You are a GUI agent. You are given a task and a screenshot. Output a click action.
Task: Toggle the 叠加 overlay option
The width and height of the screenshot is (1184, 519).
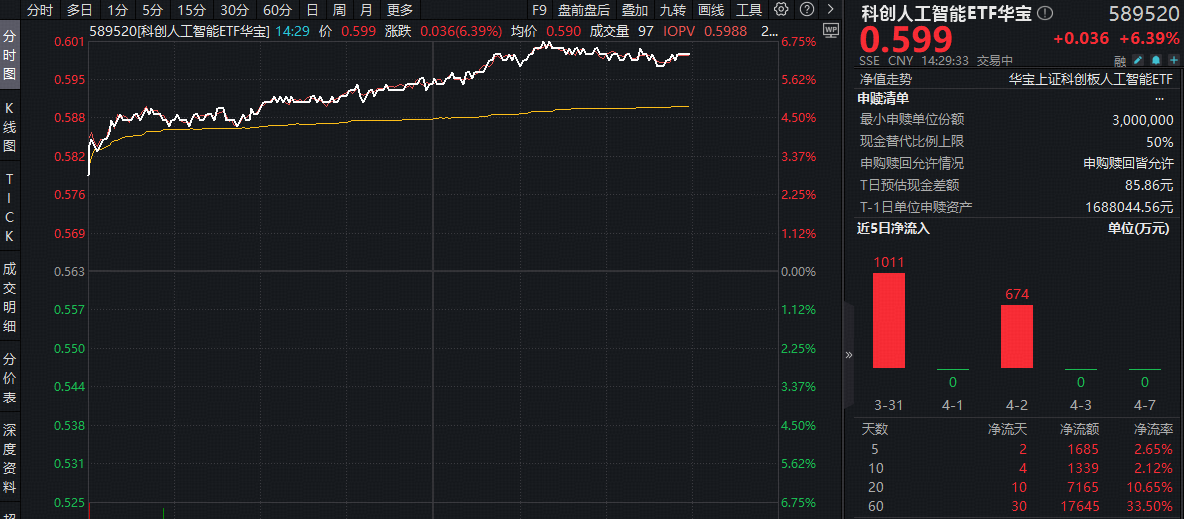pos(634,10)
